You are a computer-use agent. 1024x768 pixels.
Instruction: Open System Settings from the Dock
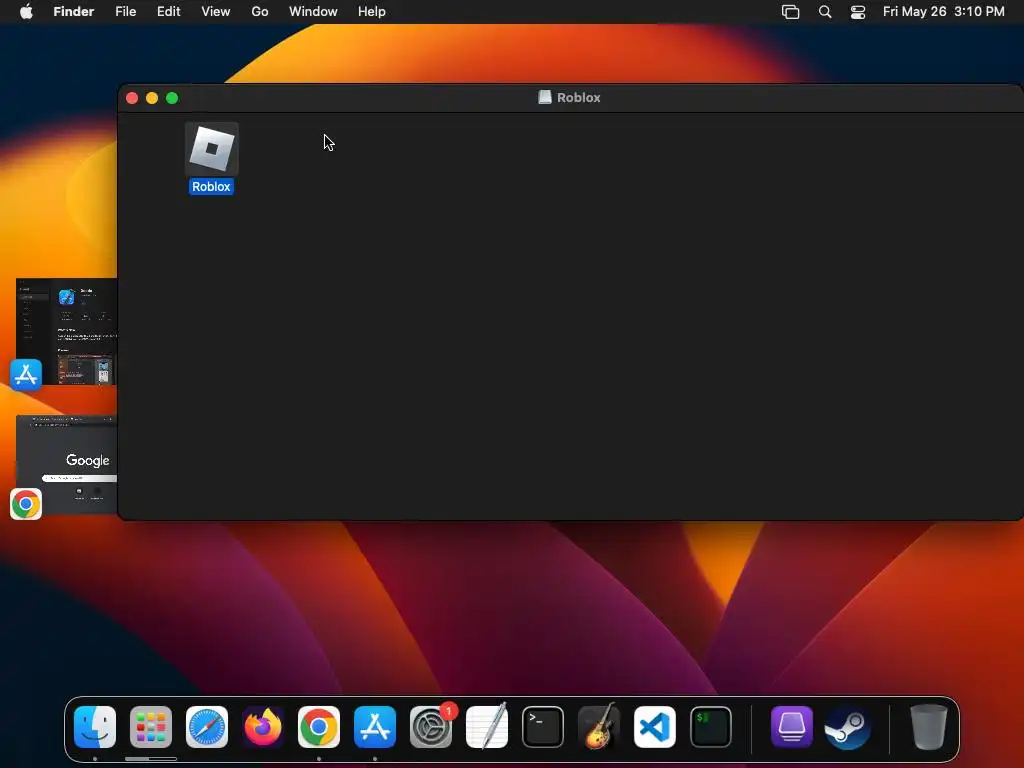(431, 727)
